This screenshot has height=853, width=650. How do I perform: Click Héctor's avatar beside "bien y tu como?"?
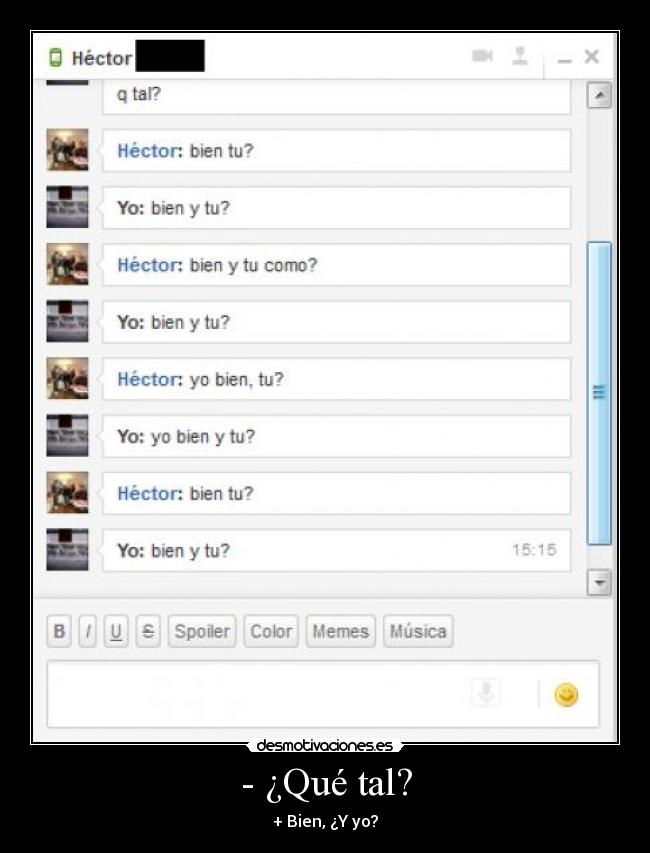click(x=67, y=265)
